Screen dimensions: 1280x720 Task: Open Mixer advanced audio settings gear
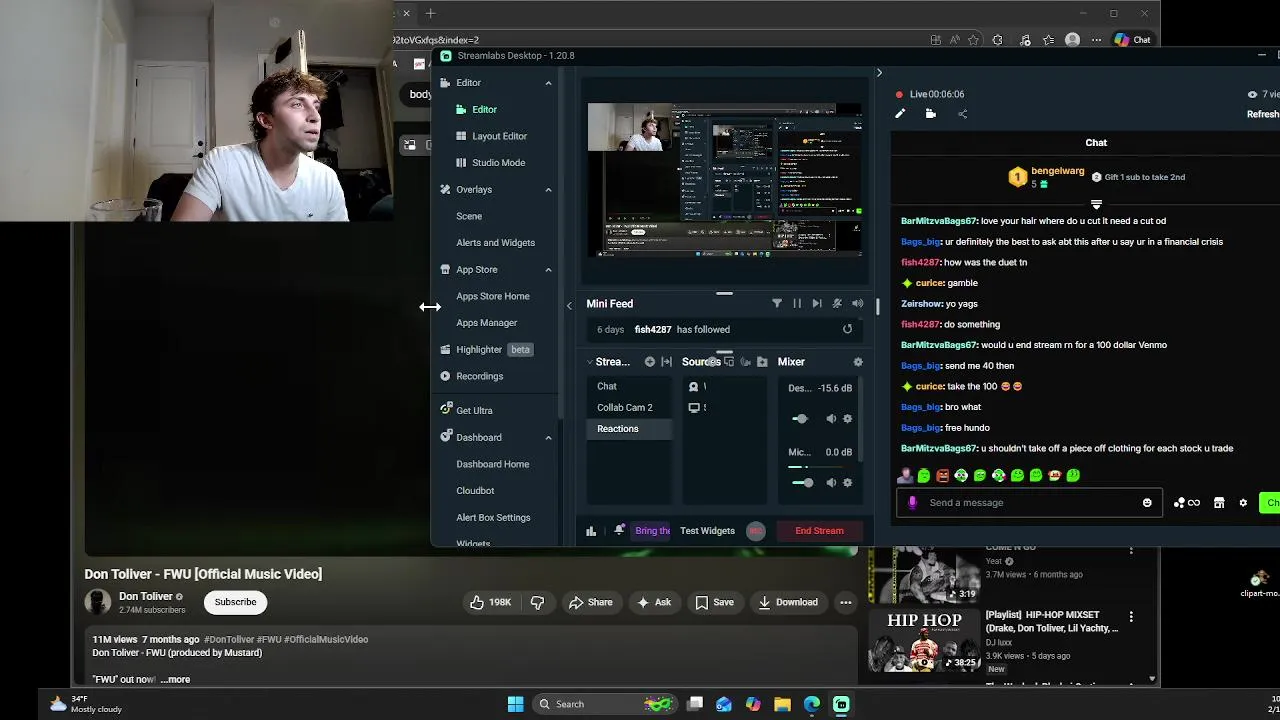click(857, 362)
